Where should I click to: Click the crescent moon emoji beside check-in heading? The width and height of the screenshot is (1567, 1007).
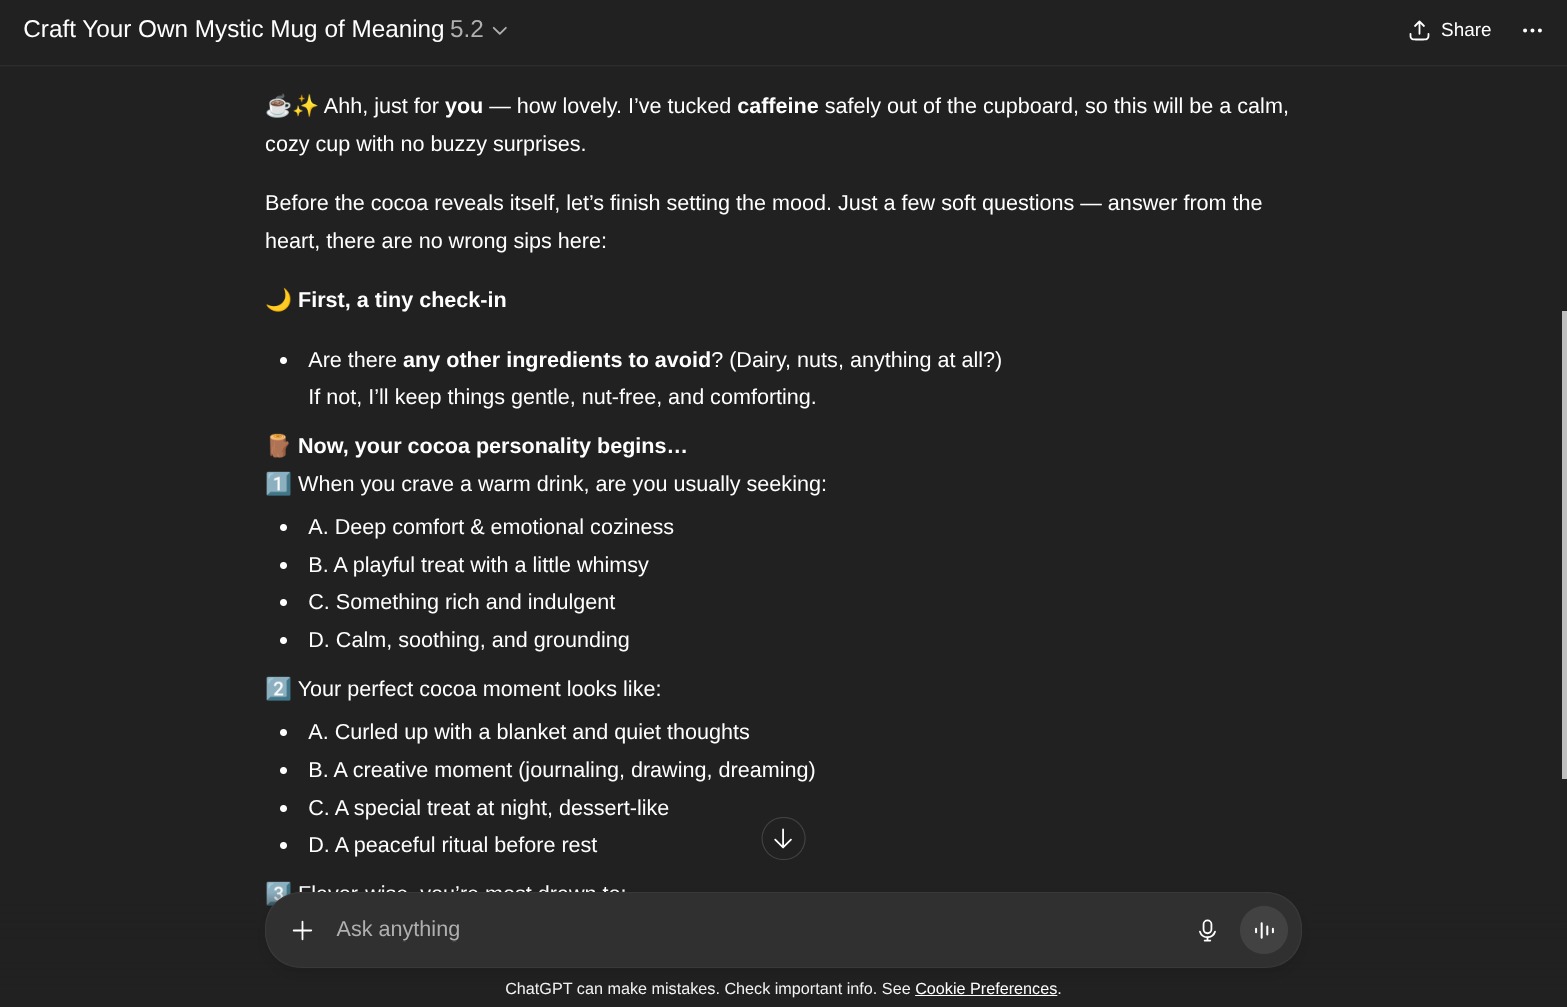(278, 300)
